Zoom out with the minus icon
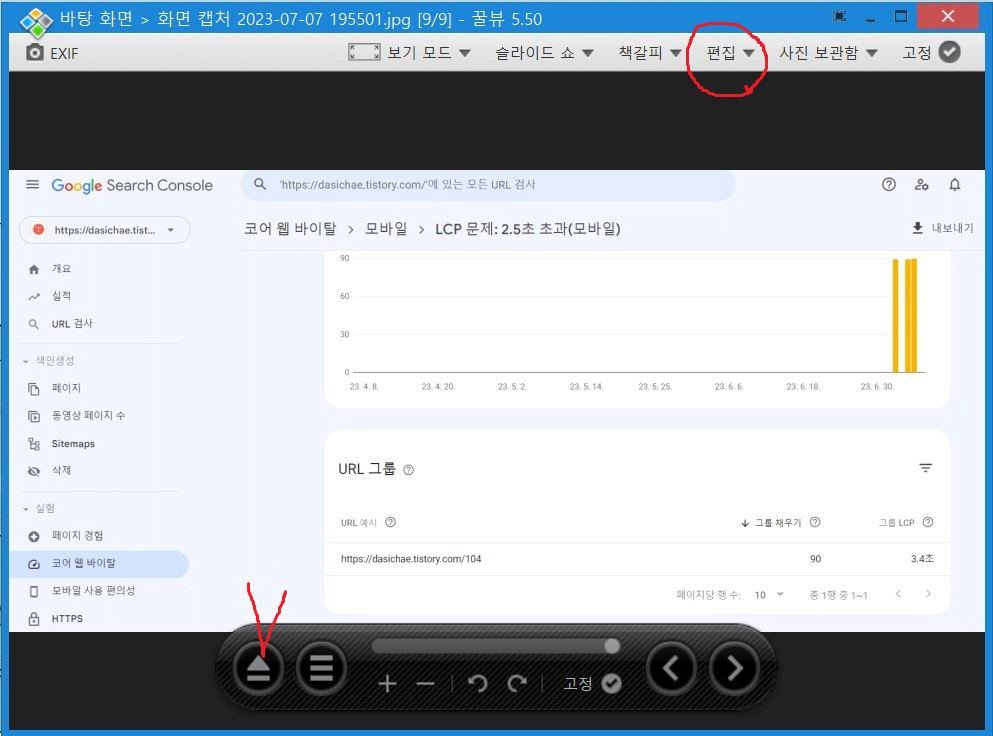This screenshot has height=736, width=993. (x=425, y=683)
